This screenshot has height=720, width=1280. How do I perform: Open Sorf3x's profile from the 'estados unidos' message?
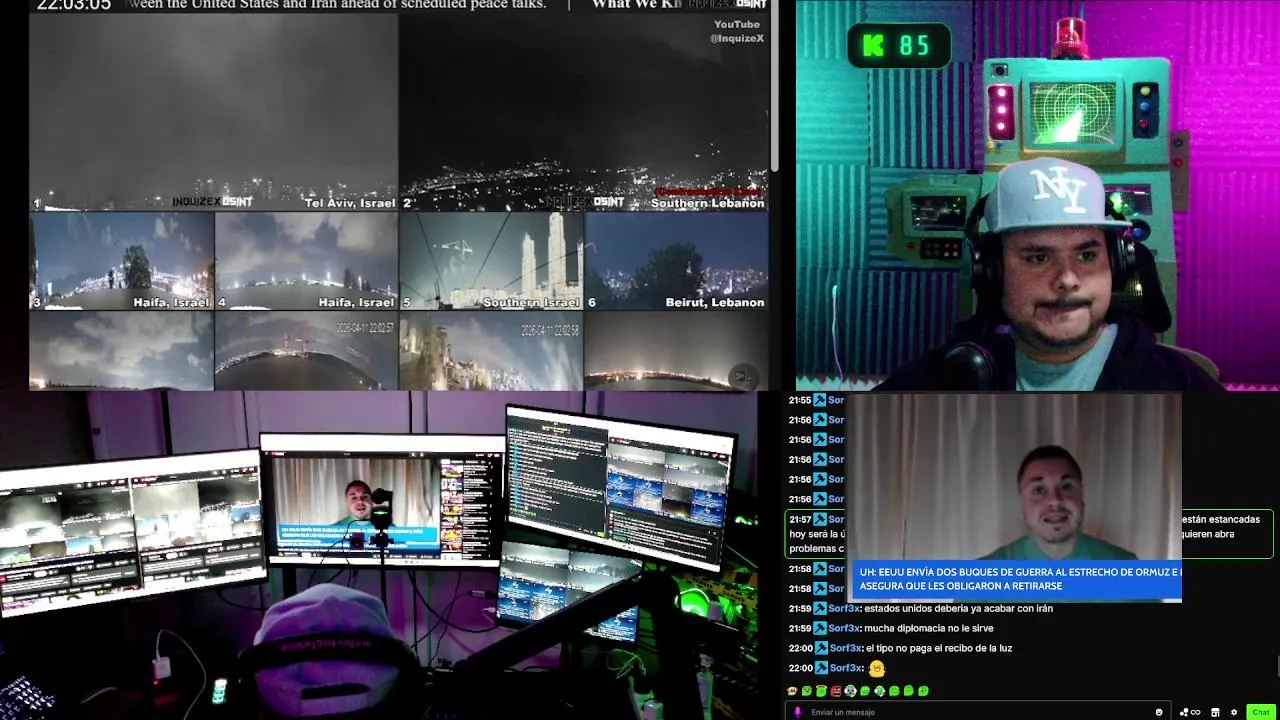[844, 608]
